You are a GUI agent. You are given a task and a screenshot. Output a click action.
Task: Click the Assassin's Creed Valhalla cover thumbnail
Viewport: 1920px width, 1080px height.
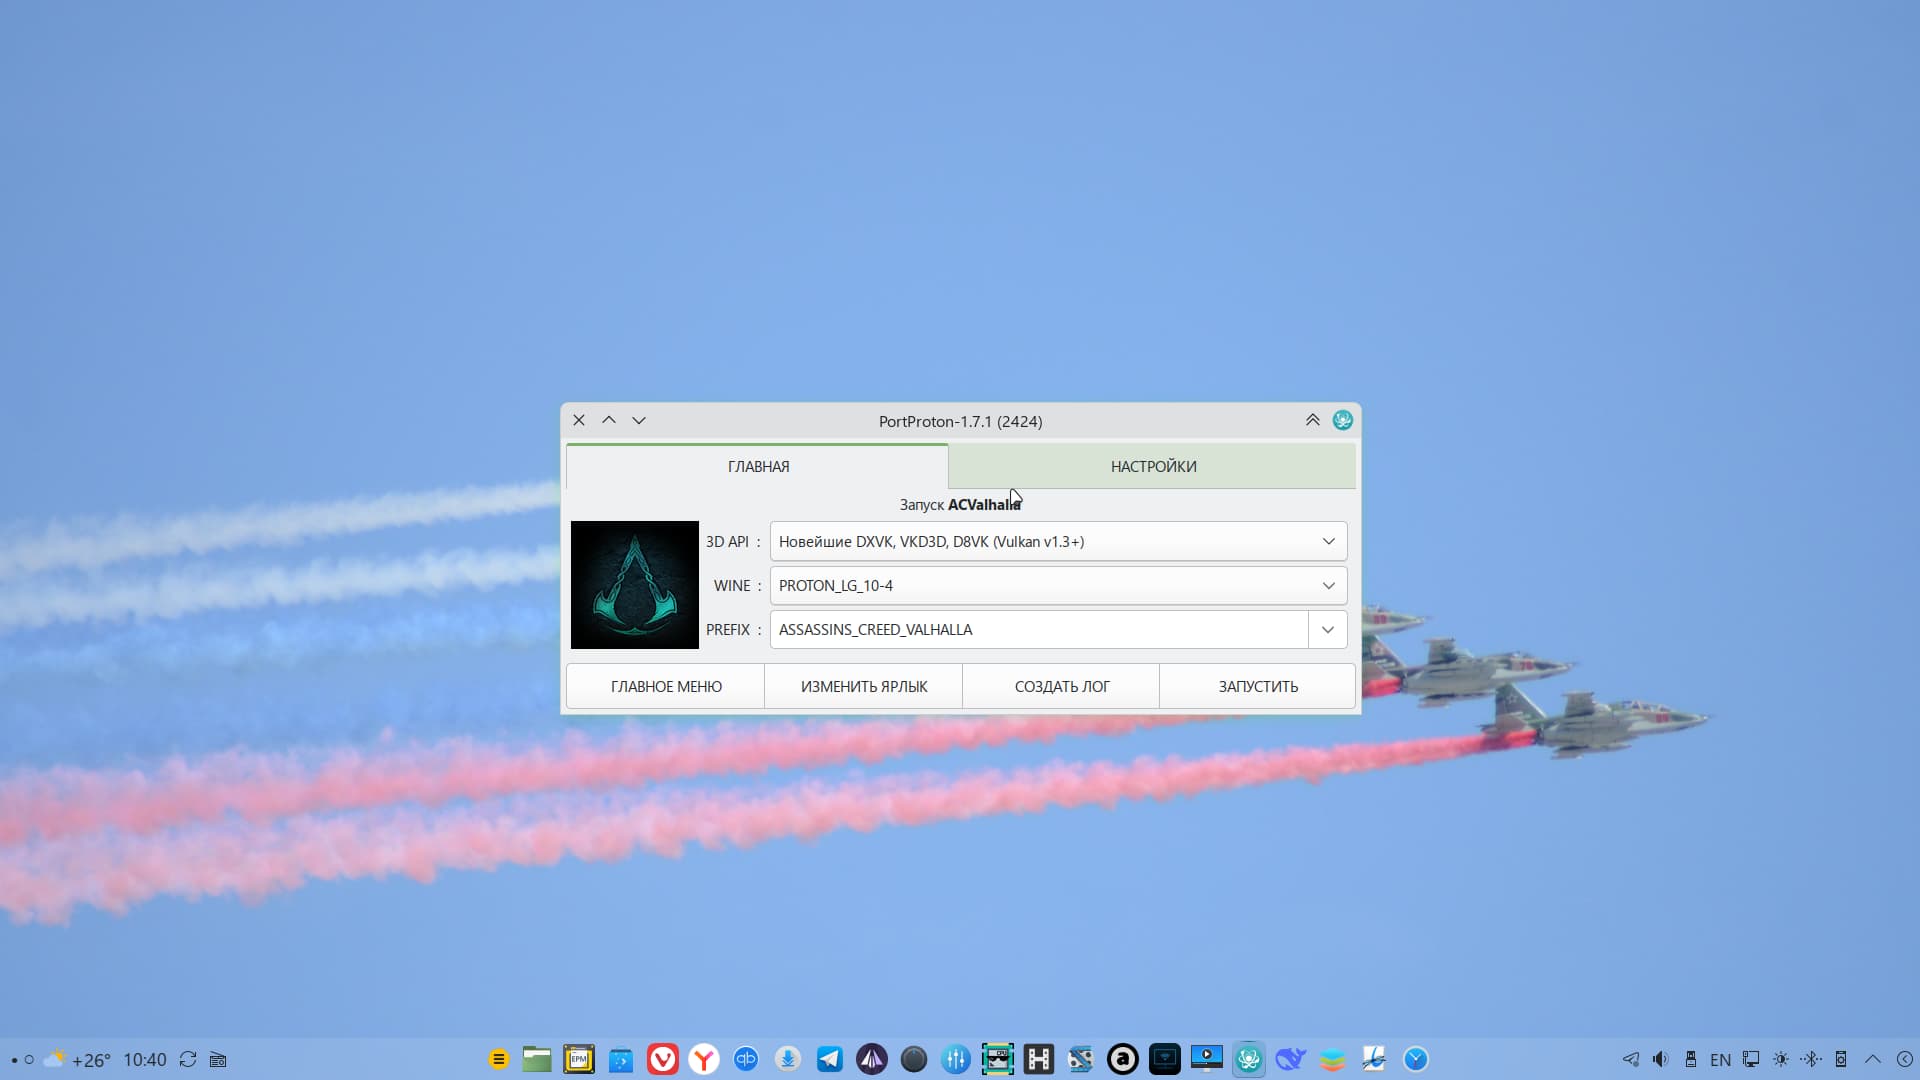pyautogui.click(x=635, y=585)
